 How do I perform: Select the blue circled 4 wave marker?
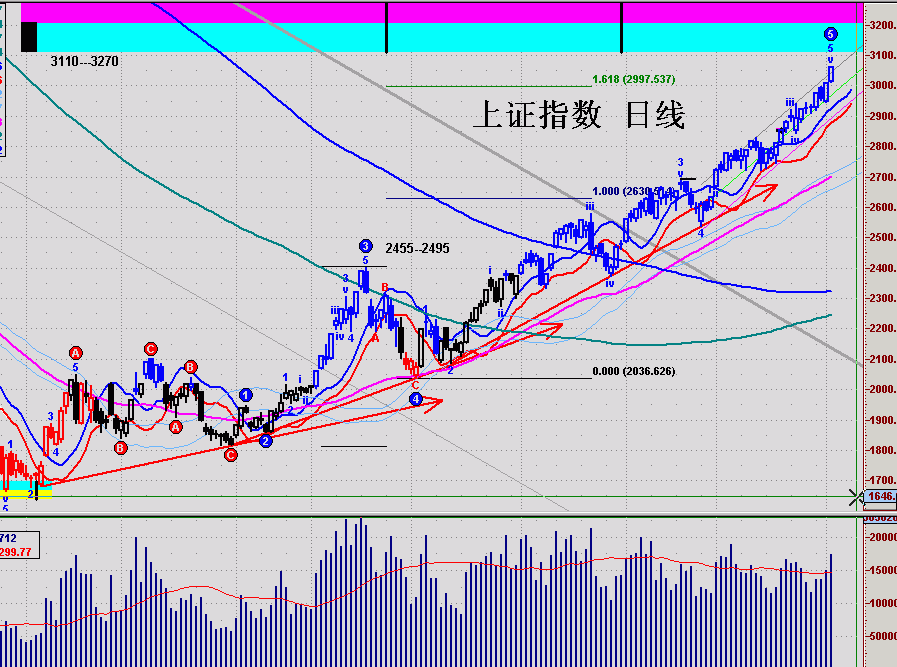[416, 399]
